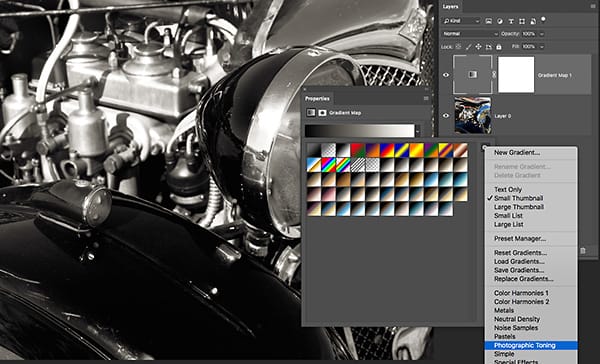Viewport: 600px width, 364px height.
Task: Open the Opacity dropdown arrow
Action: click(542, 34)
